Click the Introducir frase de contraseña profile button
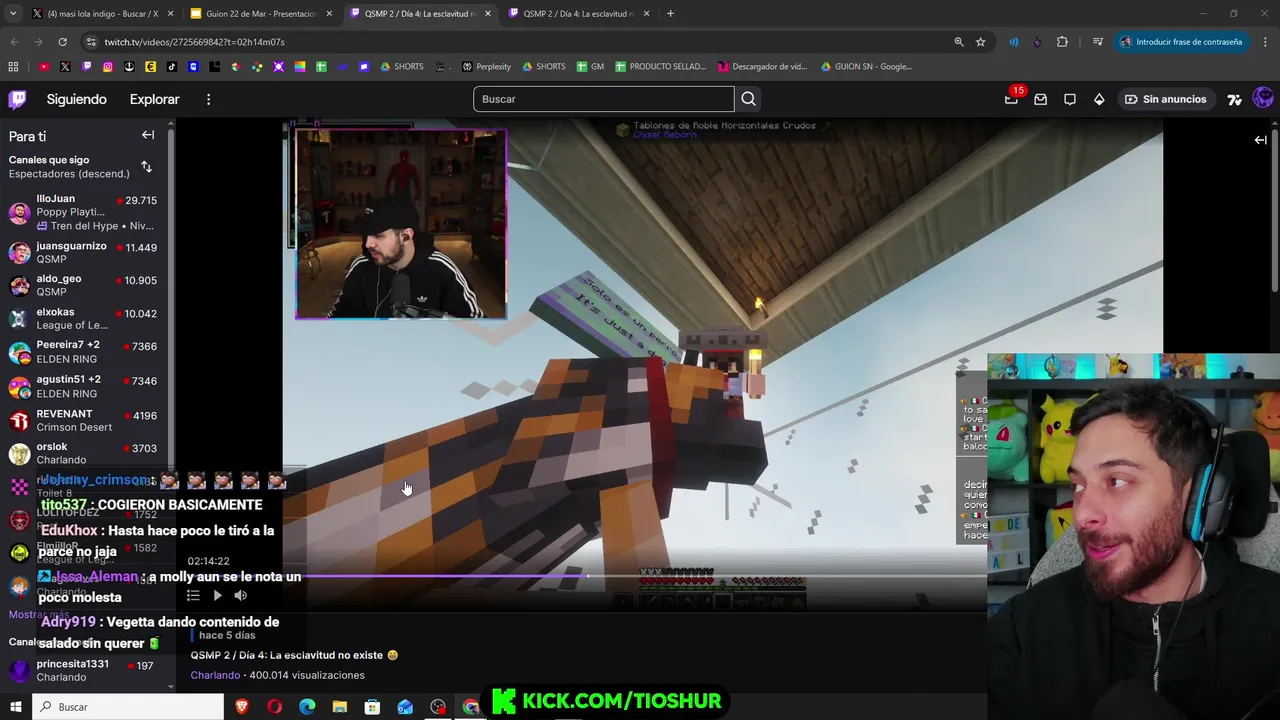This screenshot has height=720, width=1280. 1181,42
